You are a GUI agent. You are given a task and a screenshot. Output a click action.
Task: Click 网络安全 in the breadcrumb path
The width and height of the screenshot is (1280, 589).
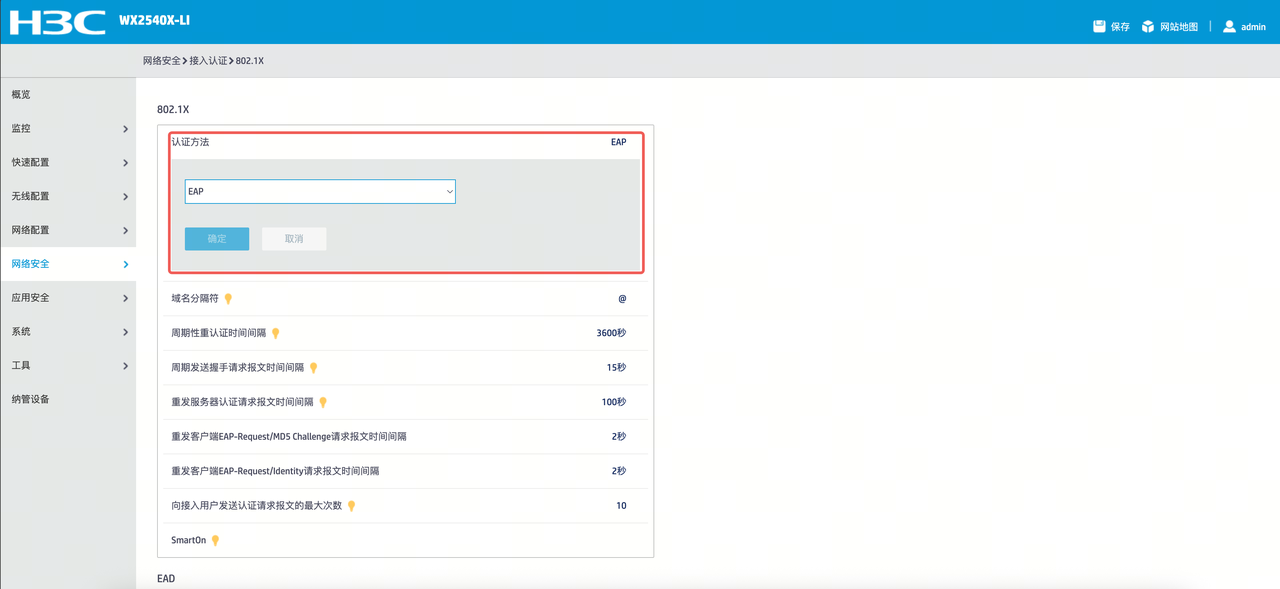(162, 61)
